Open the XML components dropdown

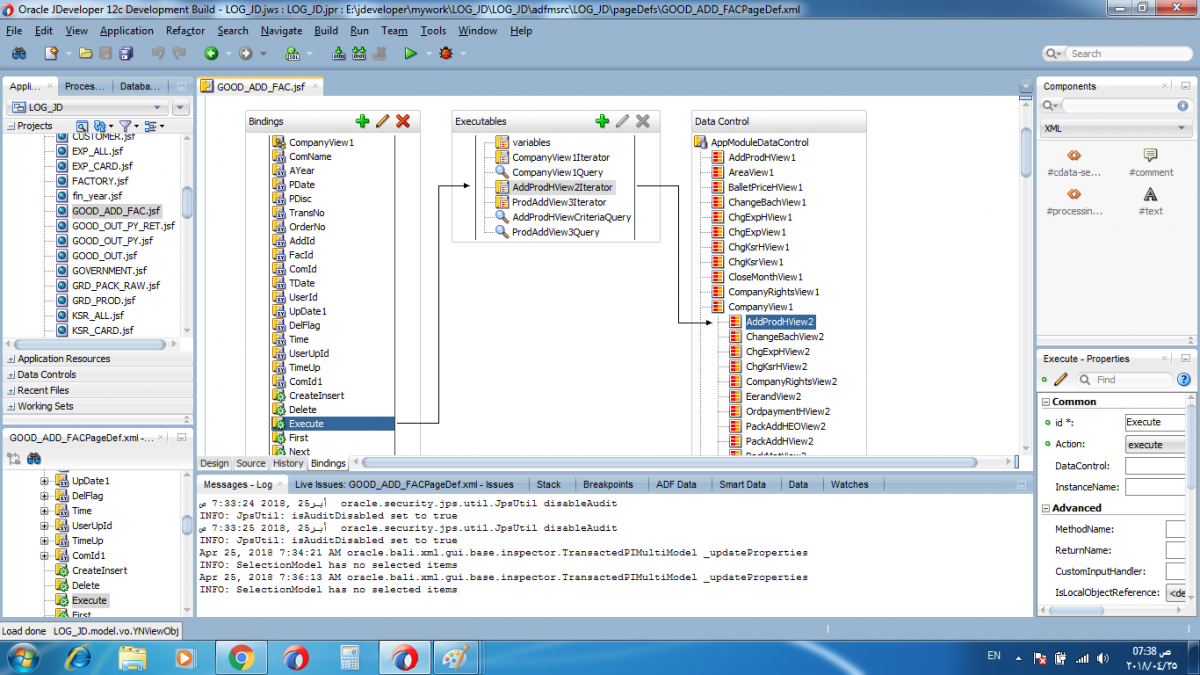point(1182,129)
